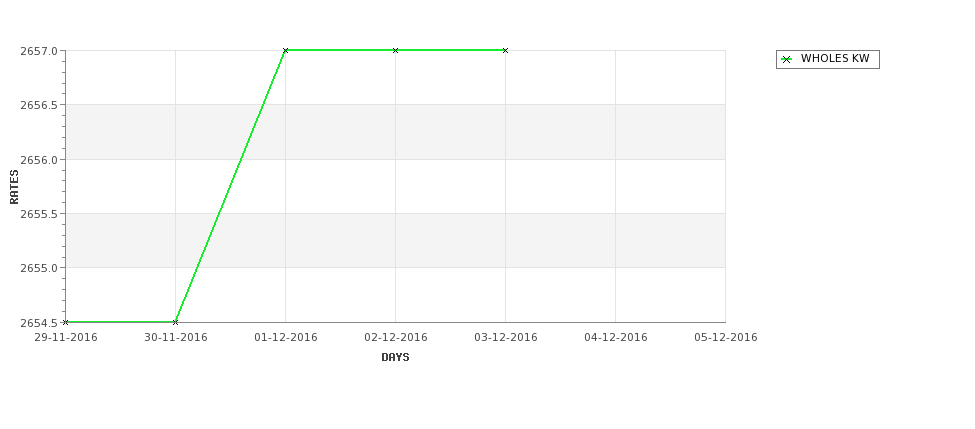Click the 01-12-2016 x-axis date label

click(285, 338)
